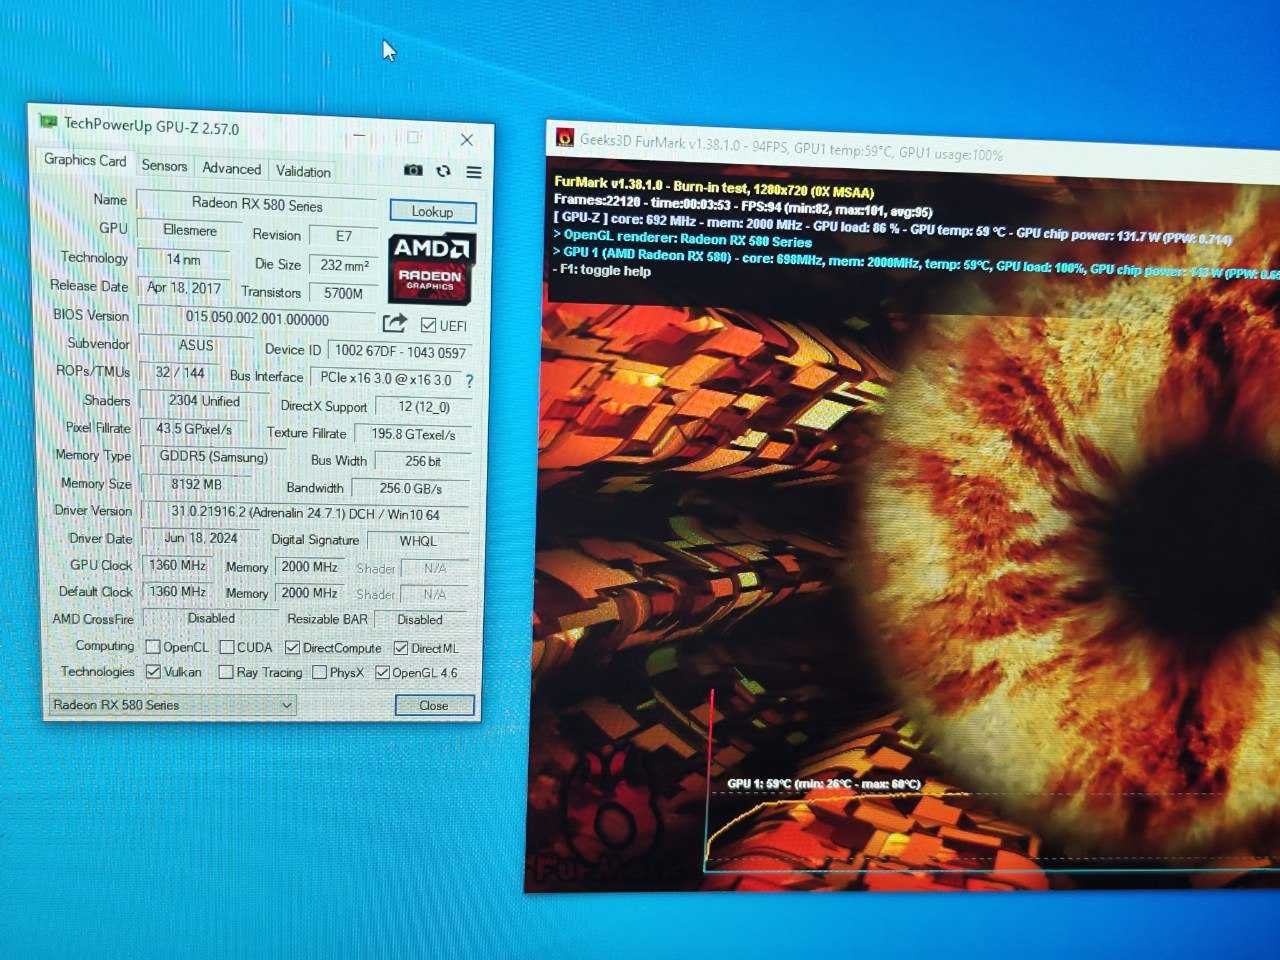Click the Pixel Fillrate field 43.5 GPixel/s
The width and height of the screenshot is (1280, 960).
coord(194,428)
